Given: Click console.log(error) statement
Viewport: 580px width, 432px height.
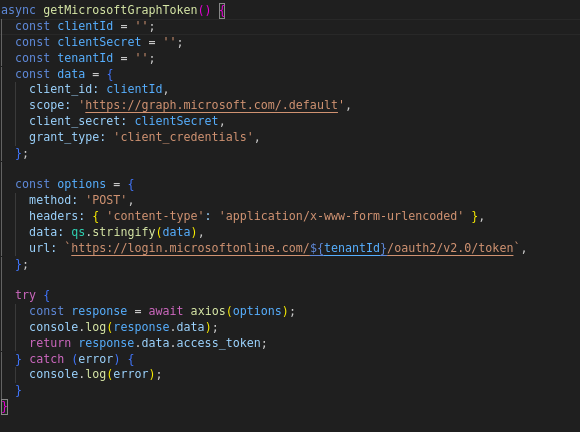Looking at the screenshot, I should (x=95, y=374).
